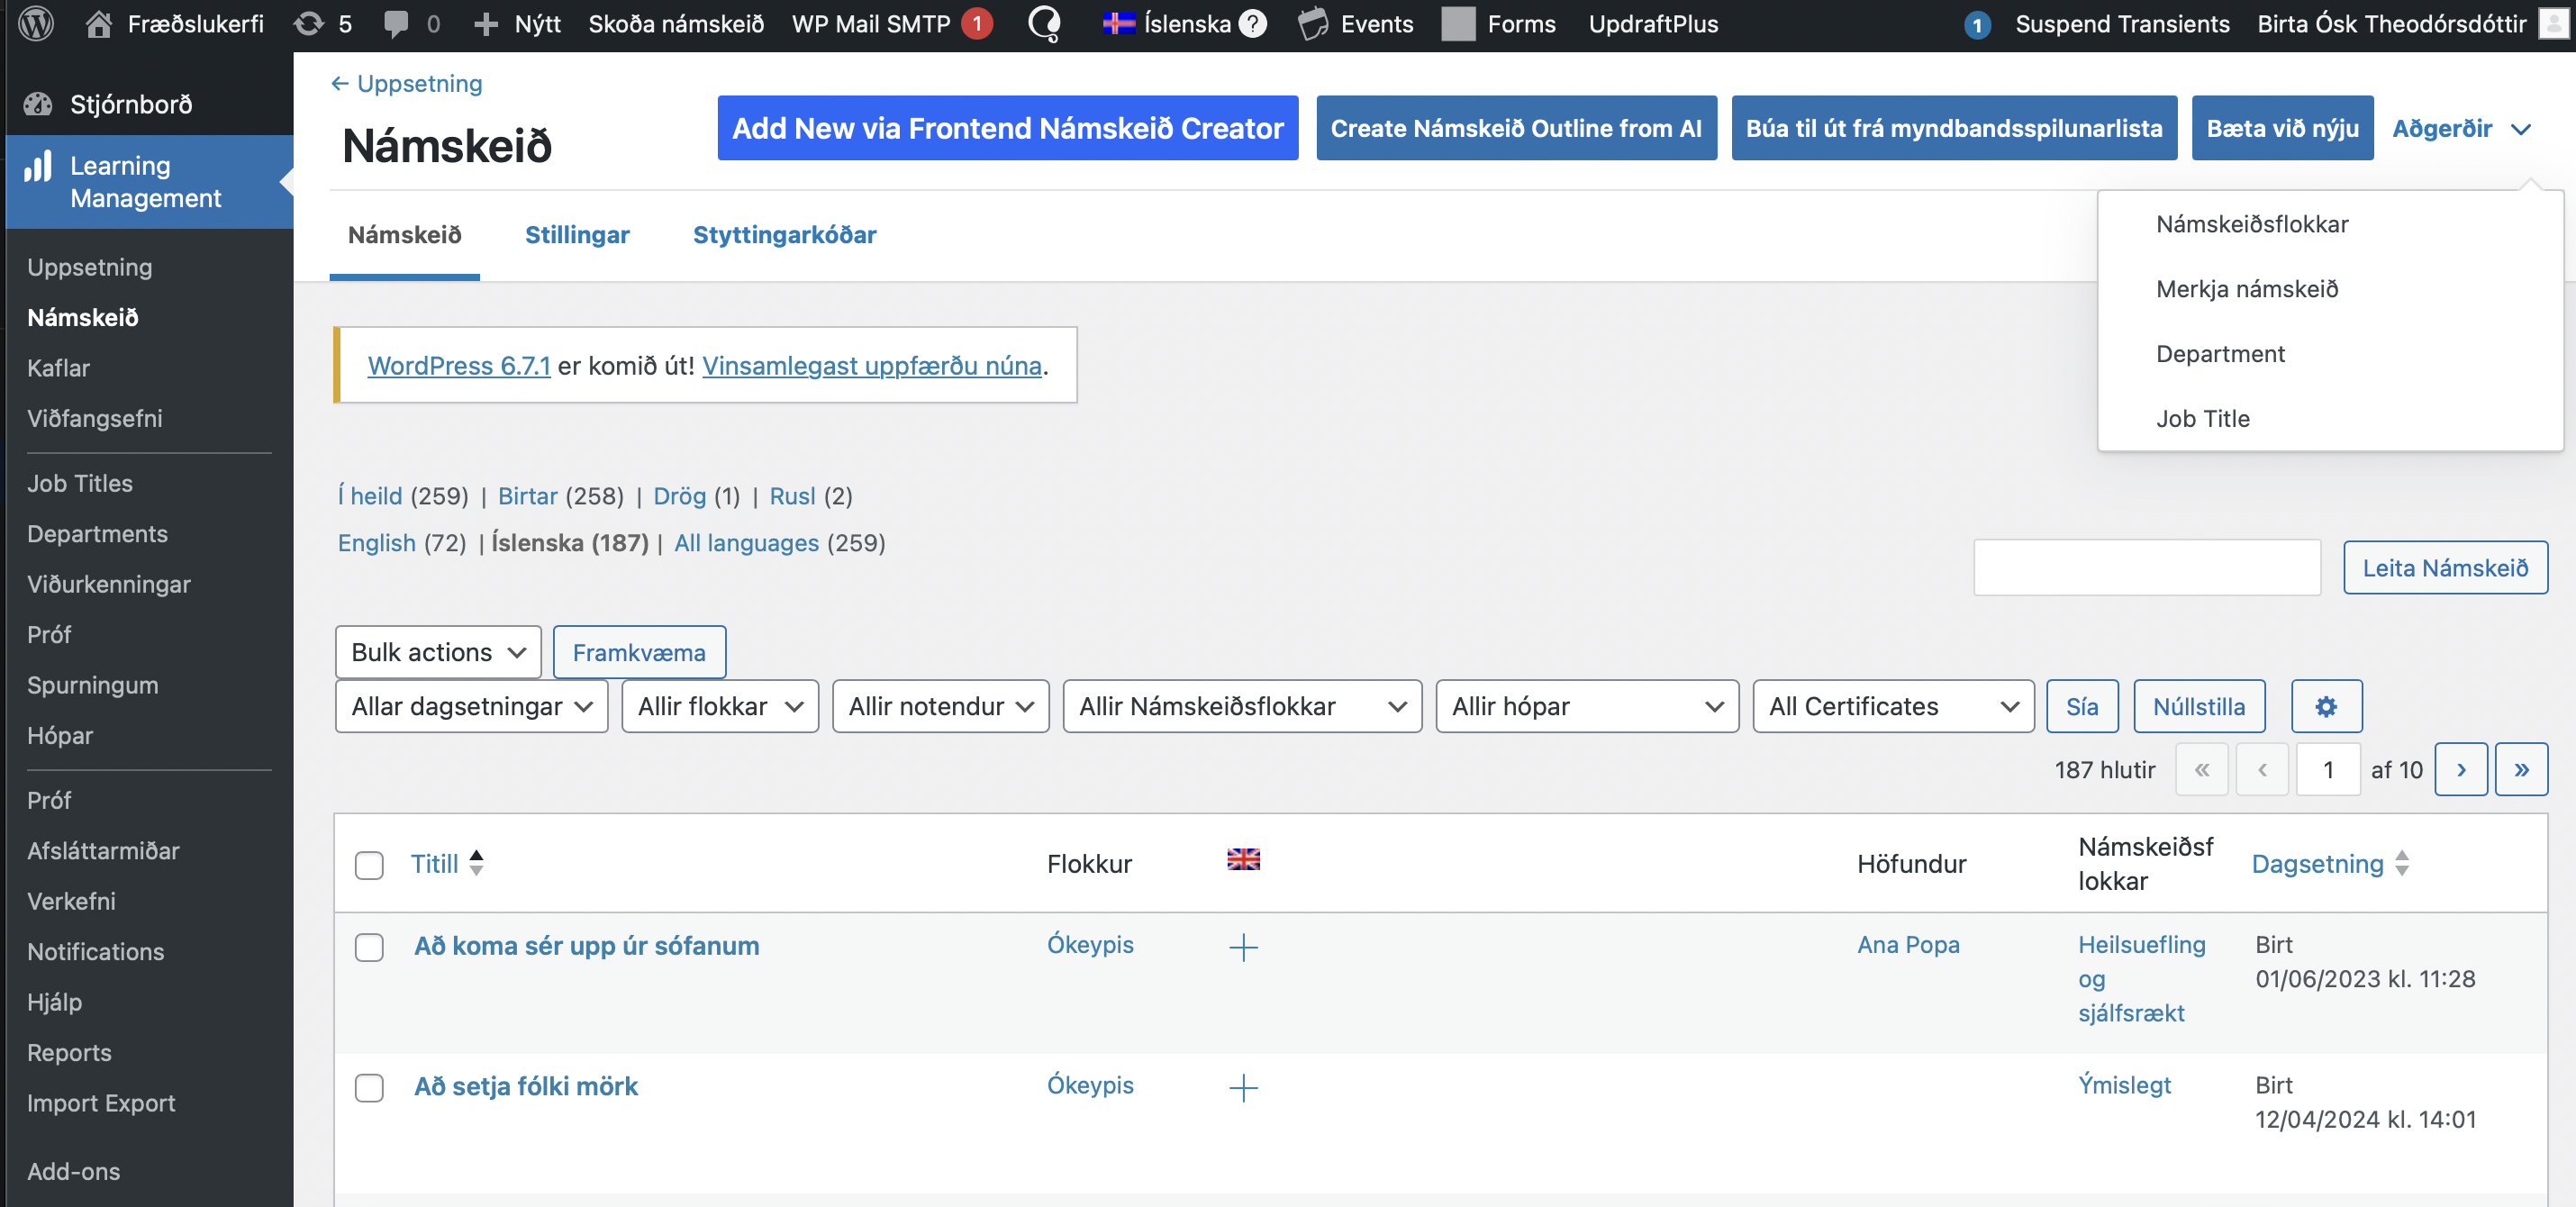Screen dimensions: 2576x1207
Task: Click the course search input field
Action: [x=2146, y=567]
